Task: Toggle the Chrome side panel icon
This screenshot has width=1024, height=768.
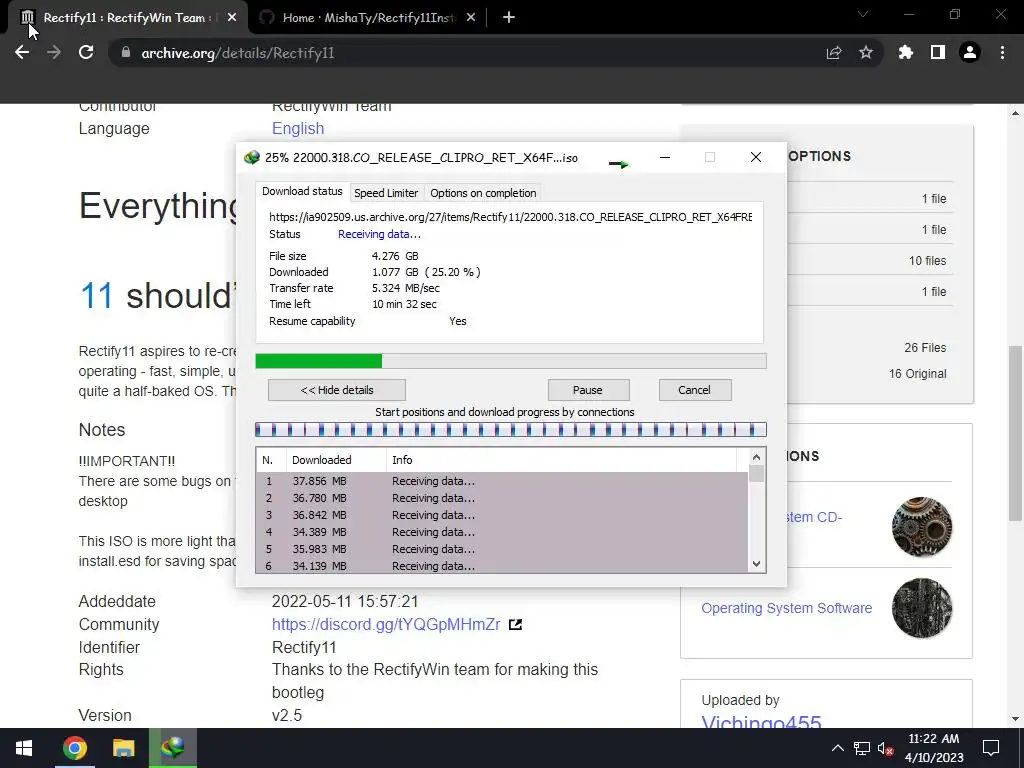Action: [x=938, y=52]
